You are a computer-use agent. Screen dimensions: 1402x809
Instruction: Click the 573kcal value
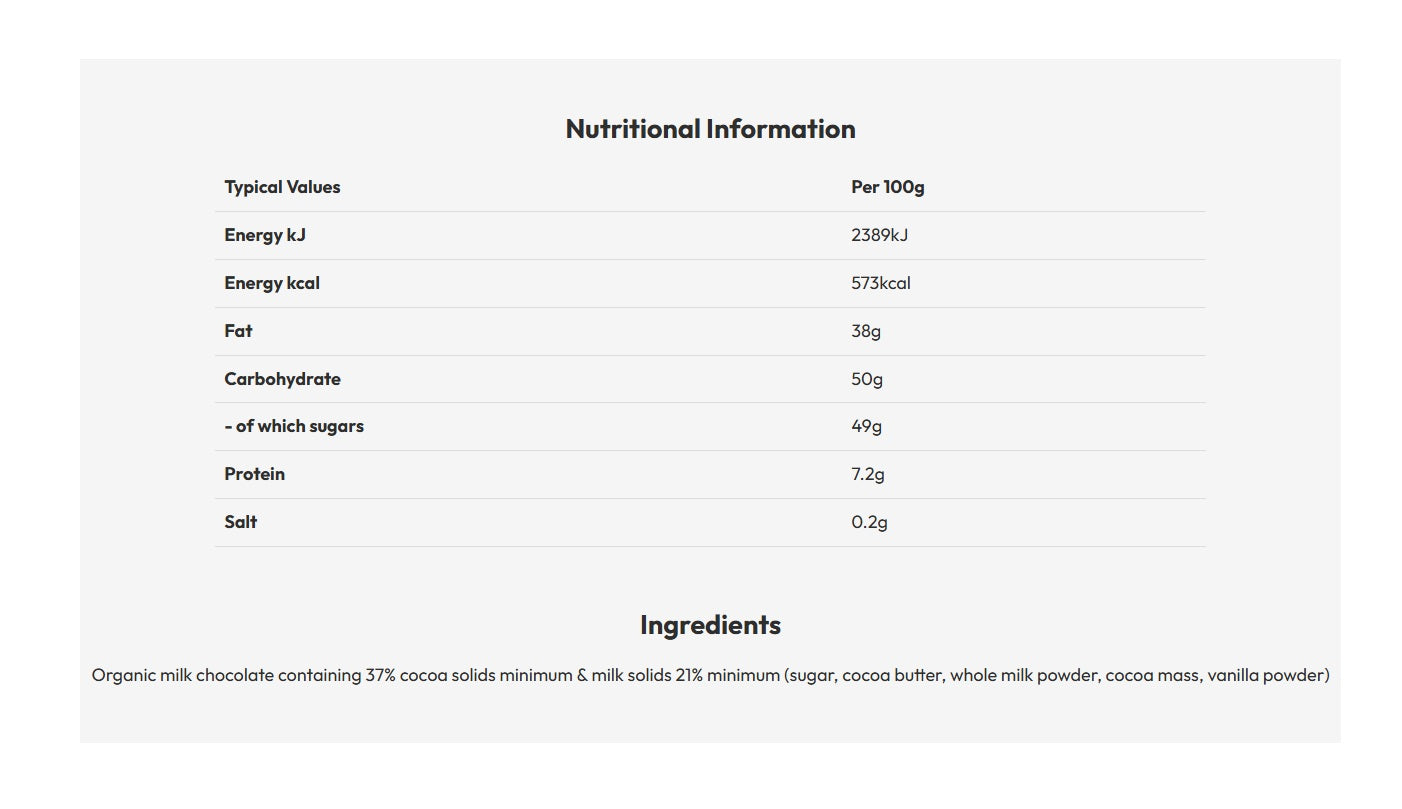click(881, 283)
